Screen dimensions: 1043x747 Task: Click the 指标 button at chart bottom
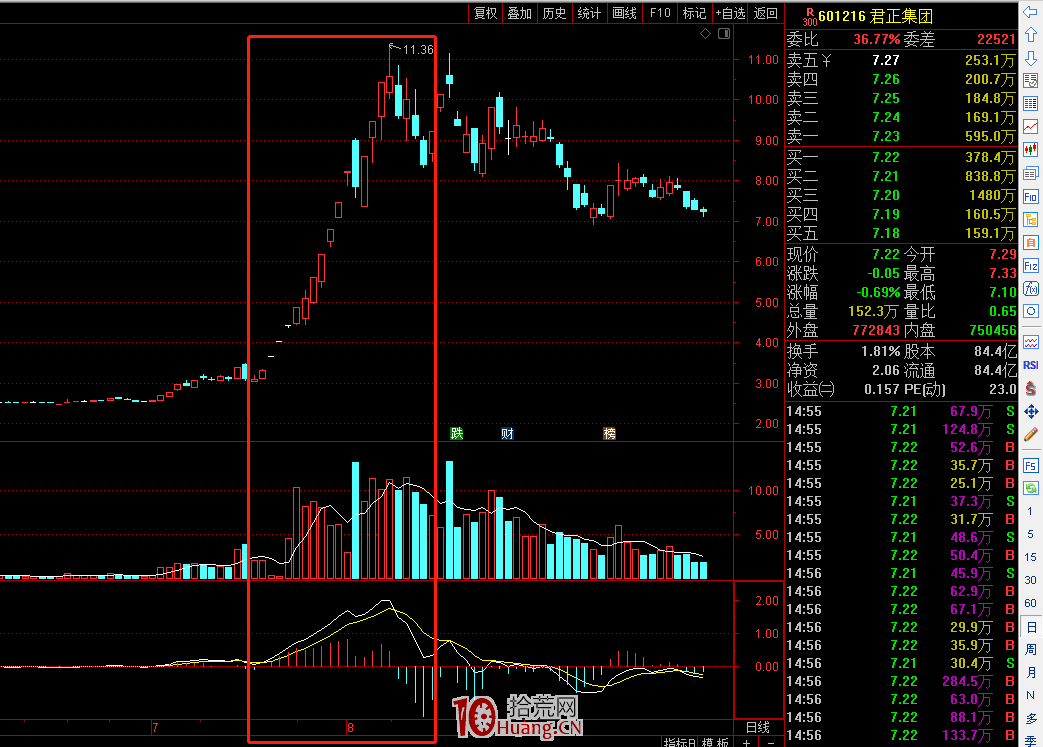680,742
